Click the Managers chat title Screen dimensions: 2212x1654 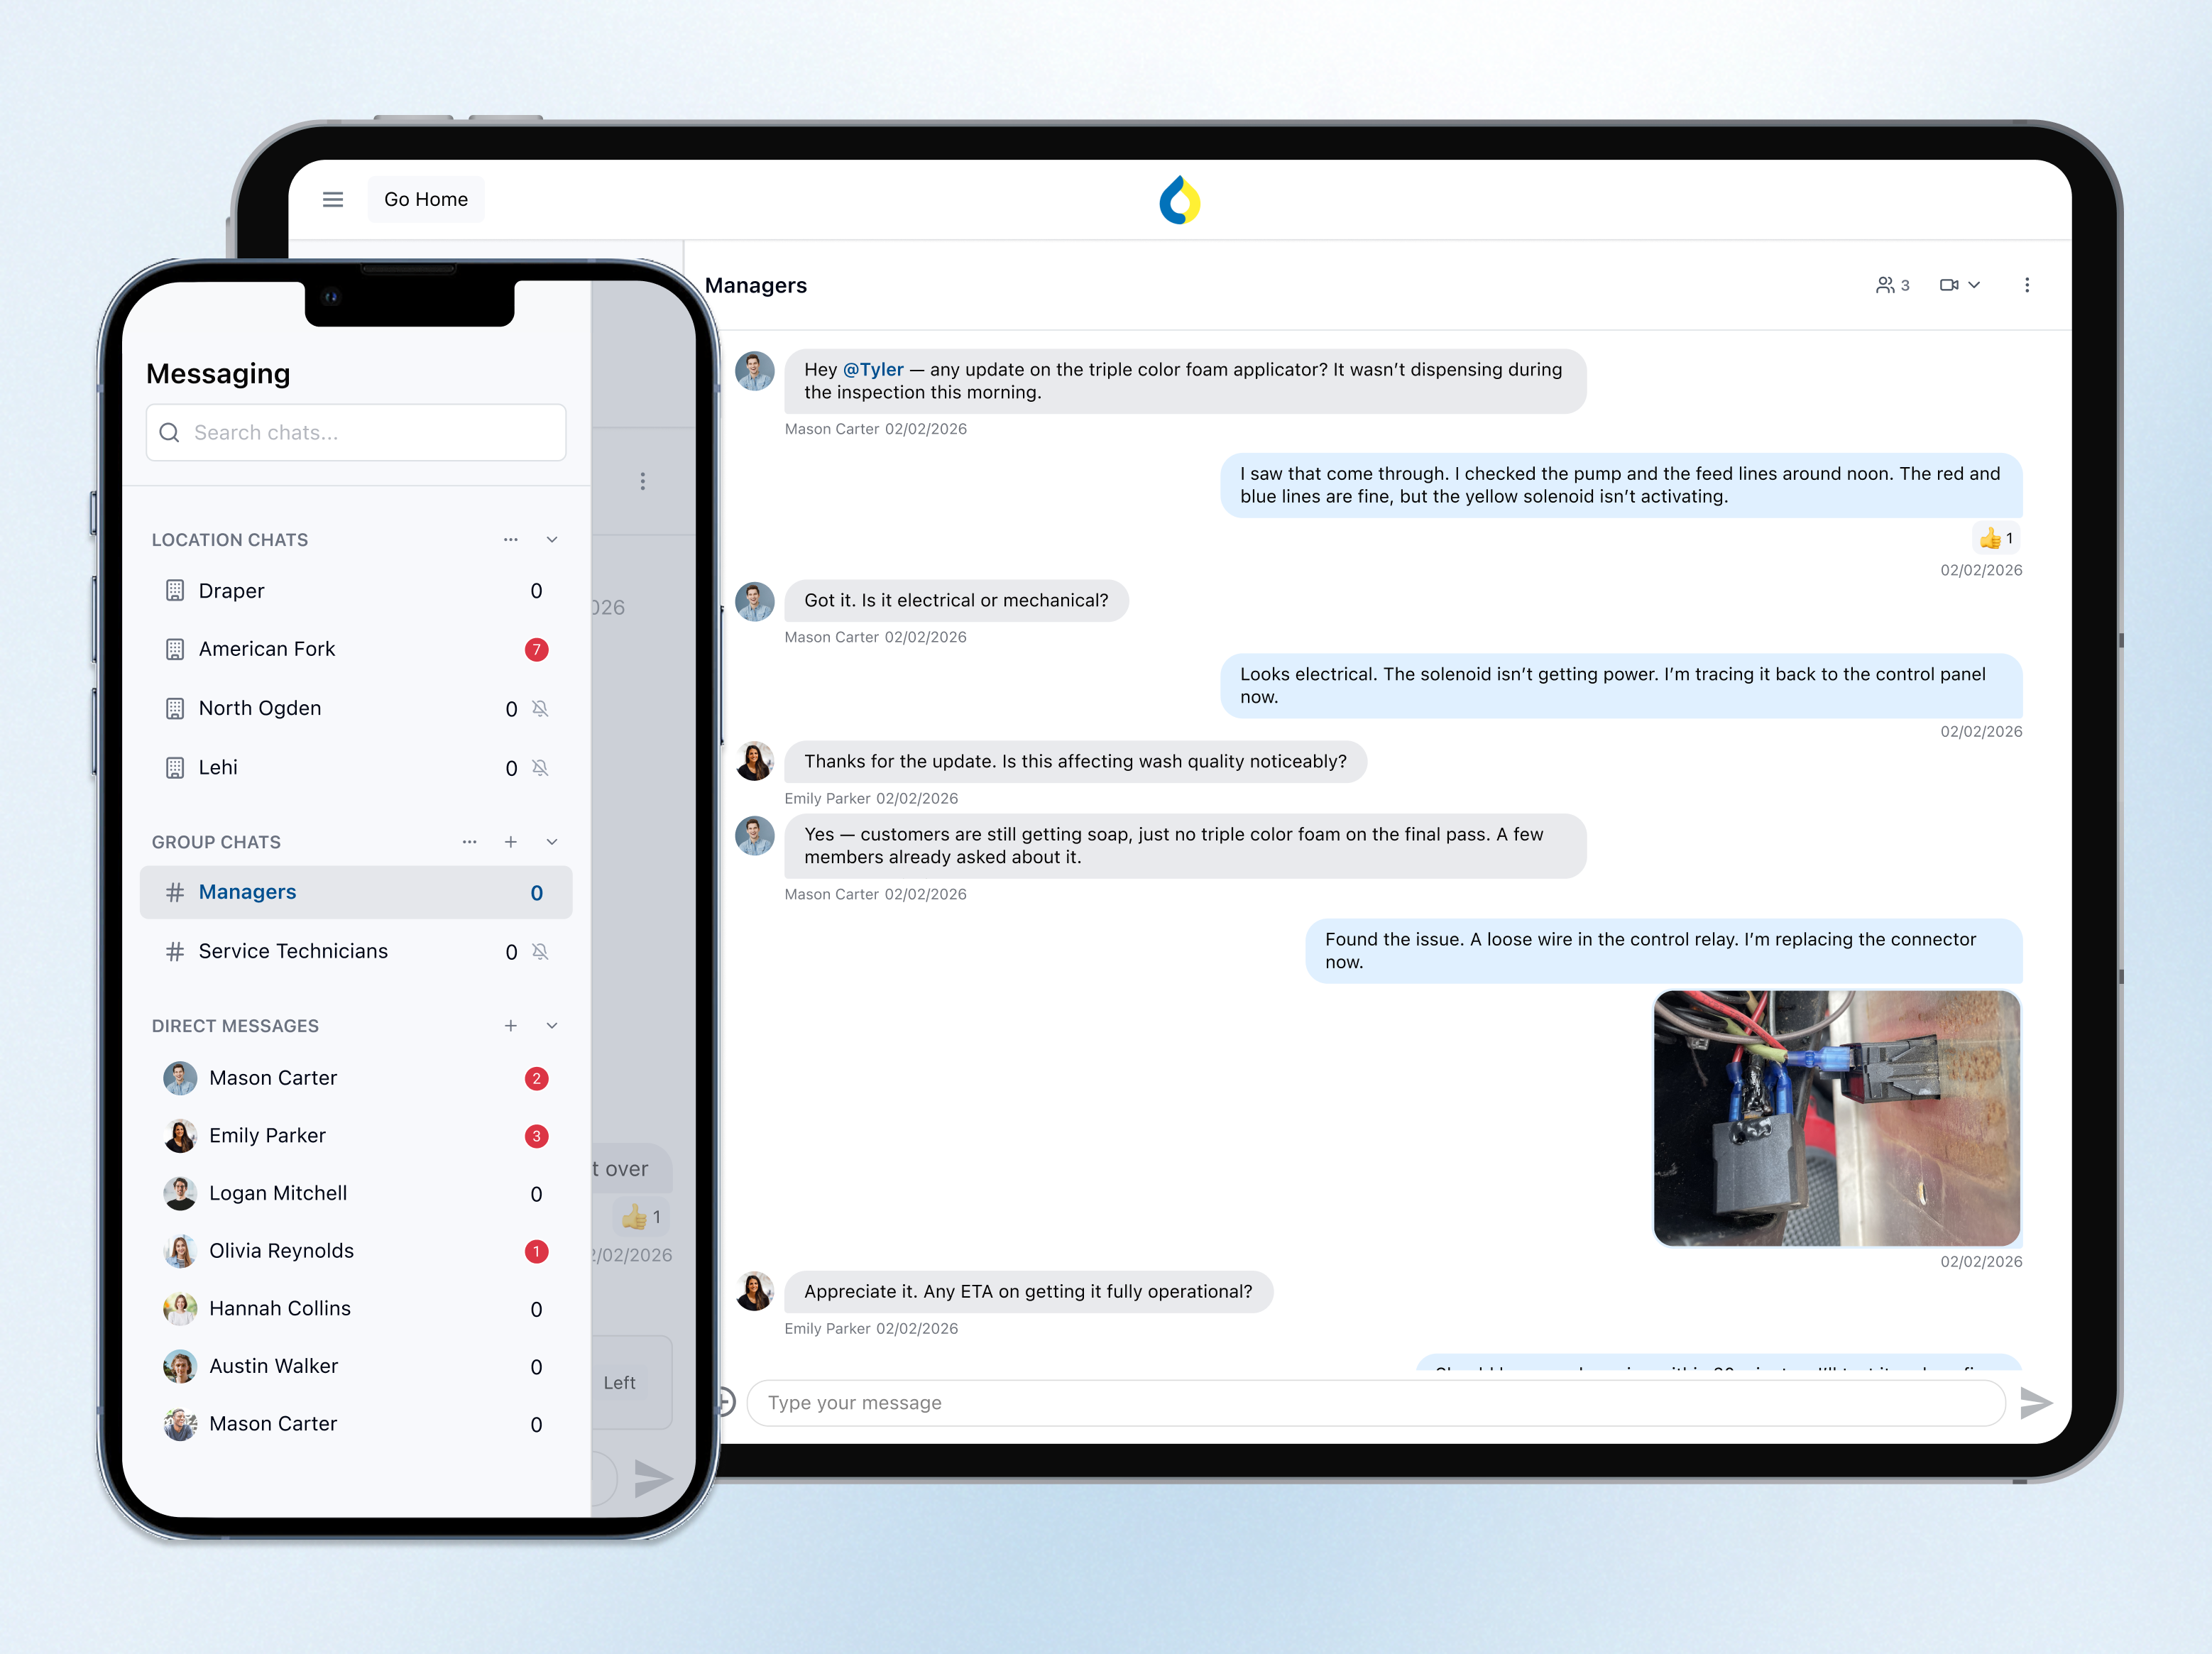[756, 285]
